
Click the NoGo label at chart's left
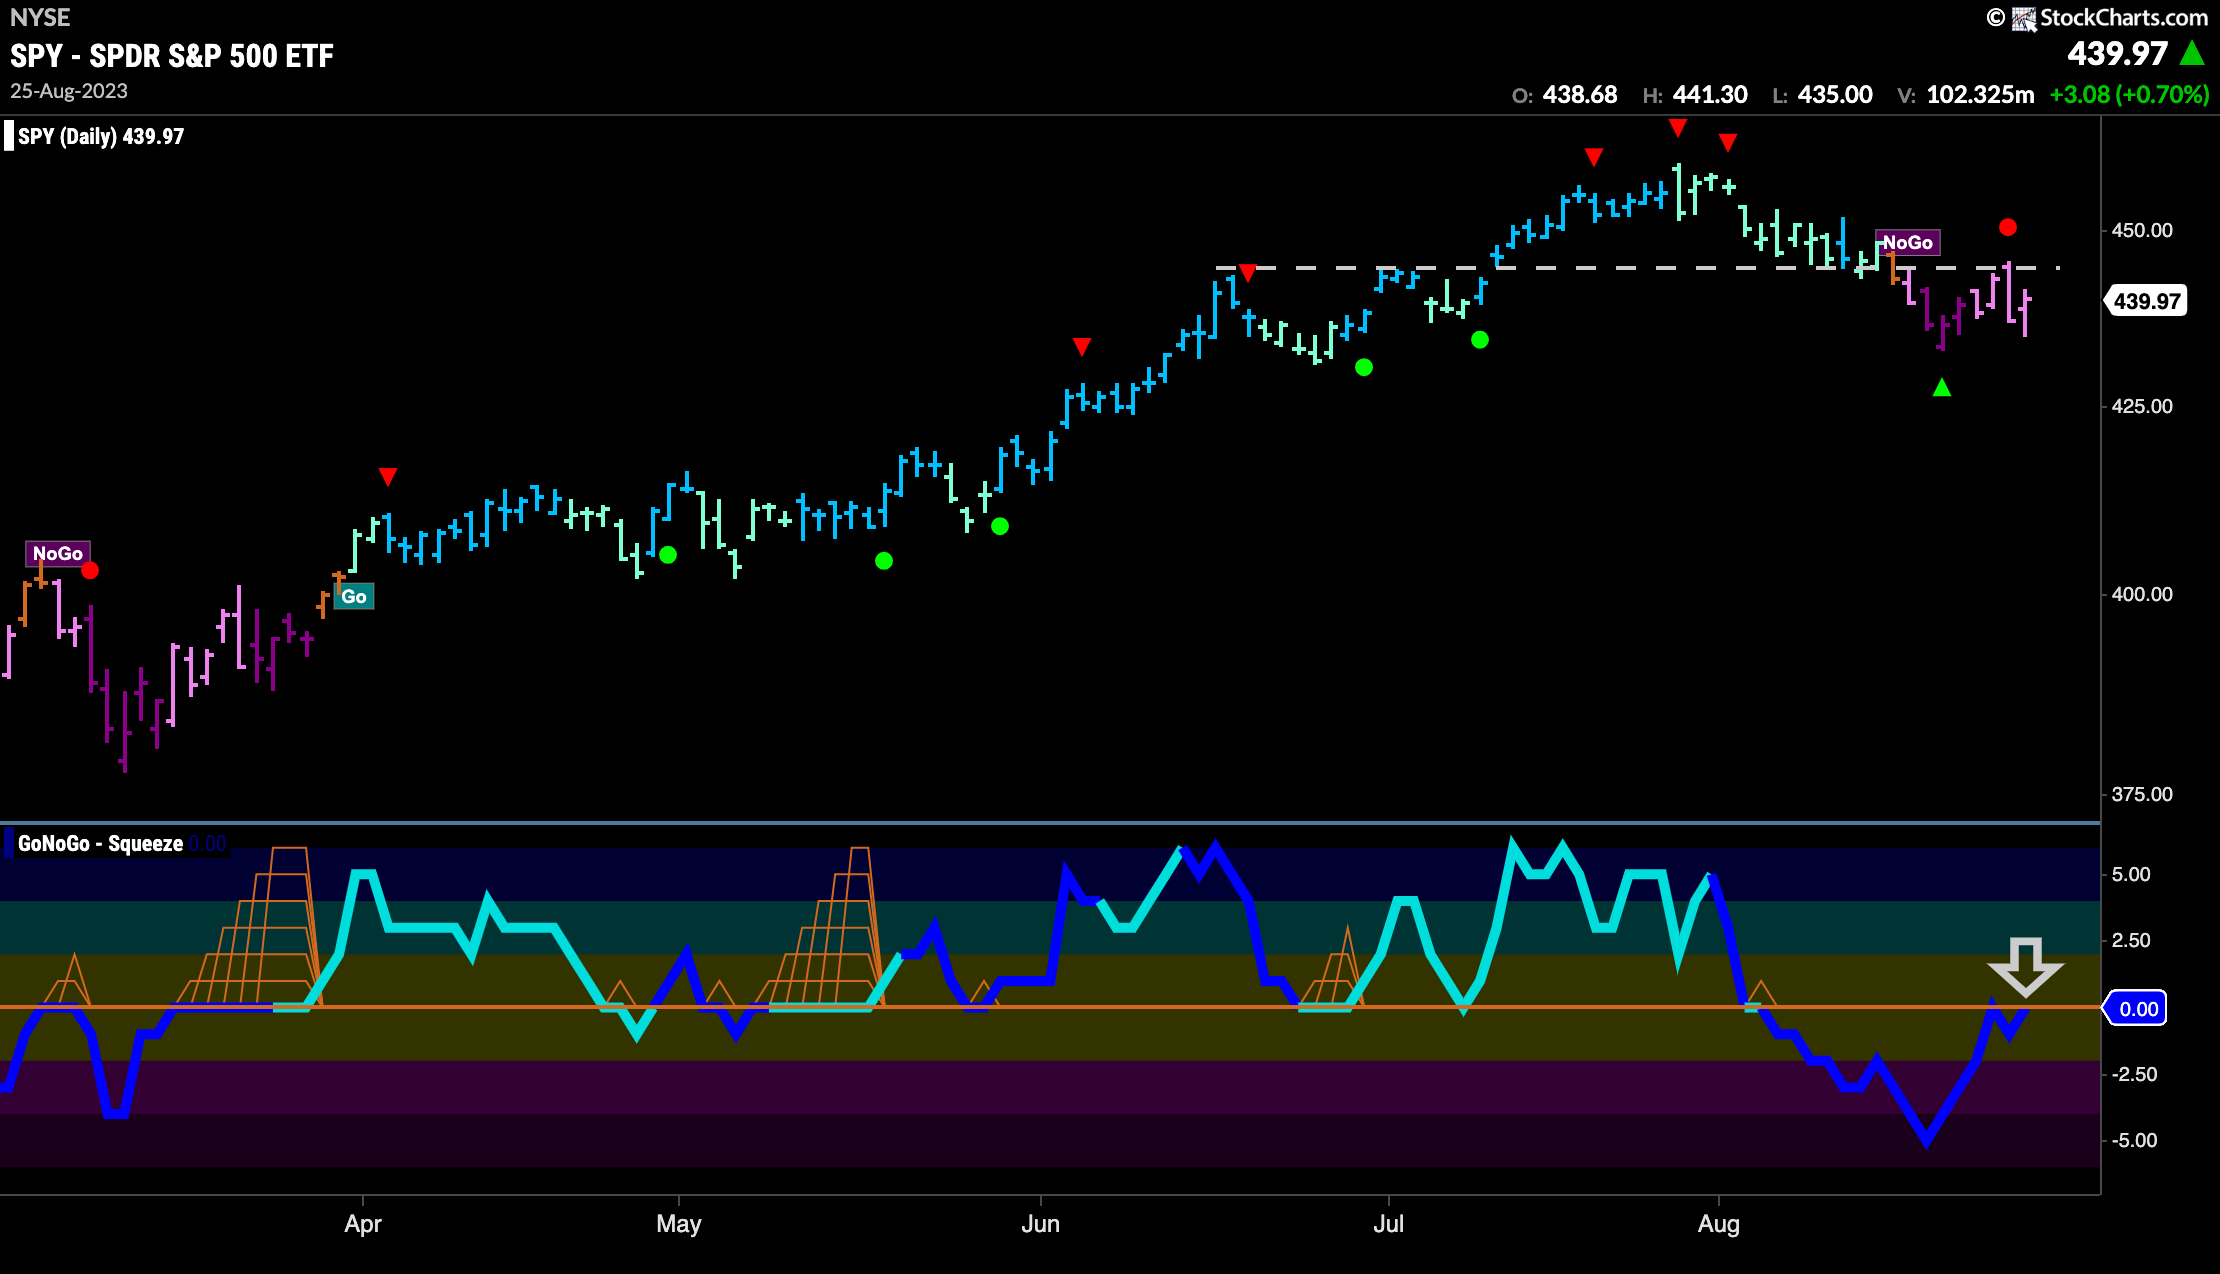[58, 553]
